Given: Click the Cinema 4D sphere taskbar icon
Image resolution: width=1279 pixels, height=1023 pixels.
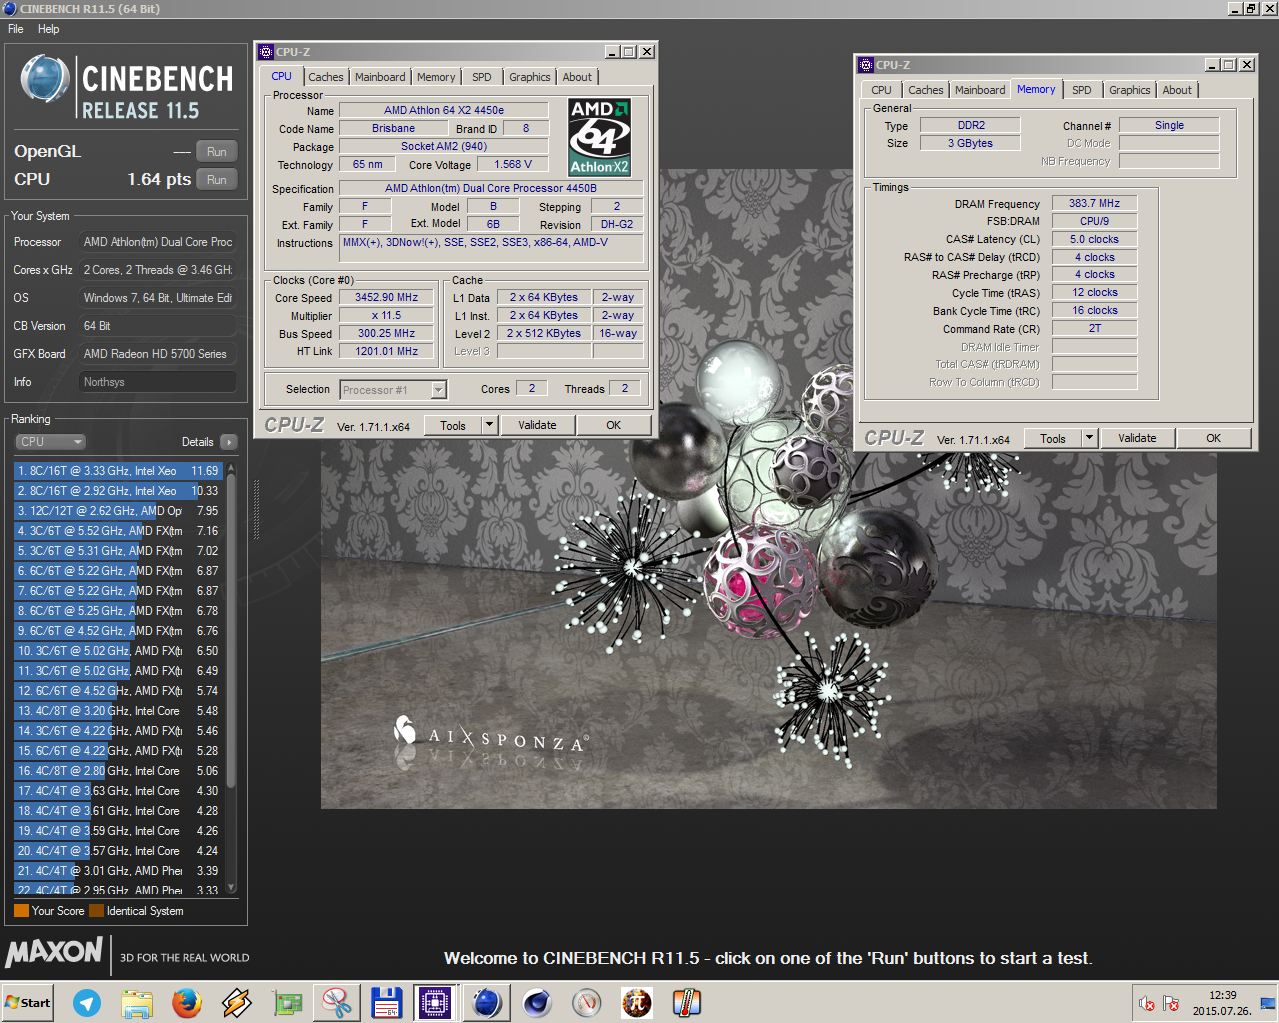Looking at the screenshot, I should (x=537, y=1002).
